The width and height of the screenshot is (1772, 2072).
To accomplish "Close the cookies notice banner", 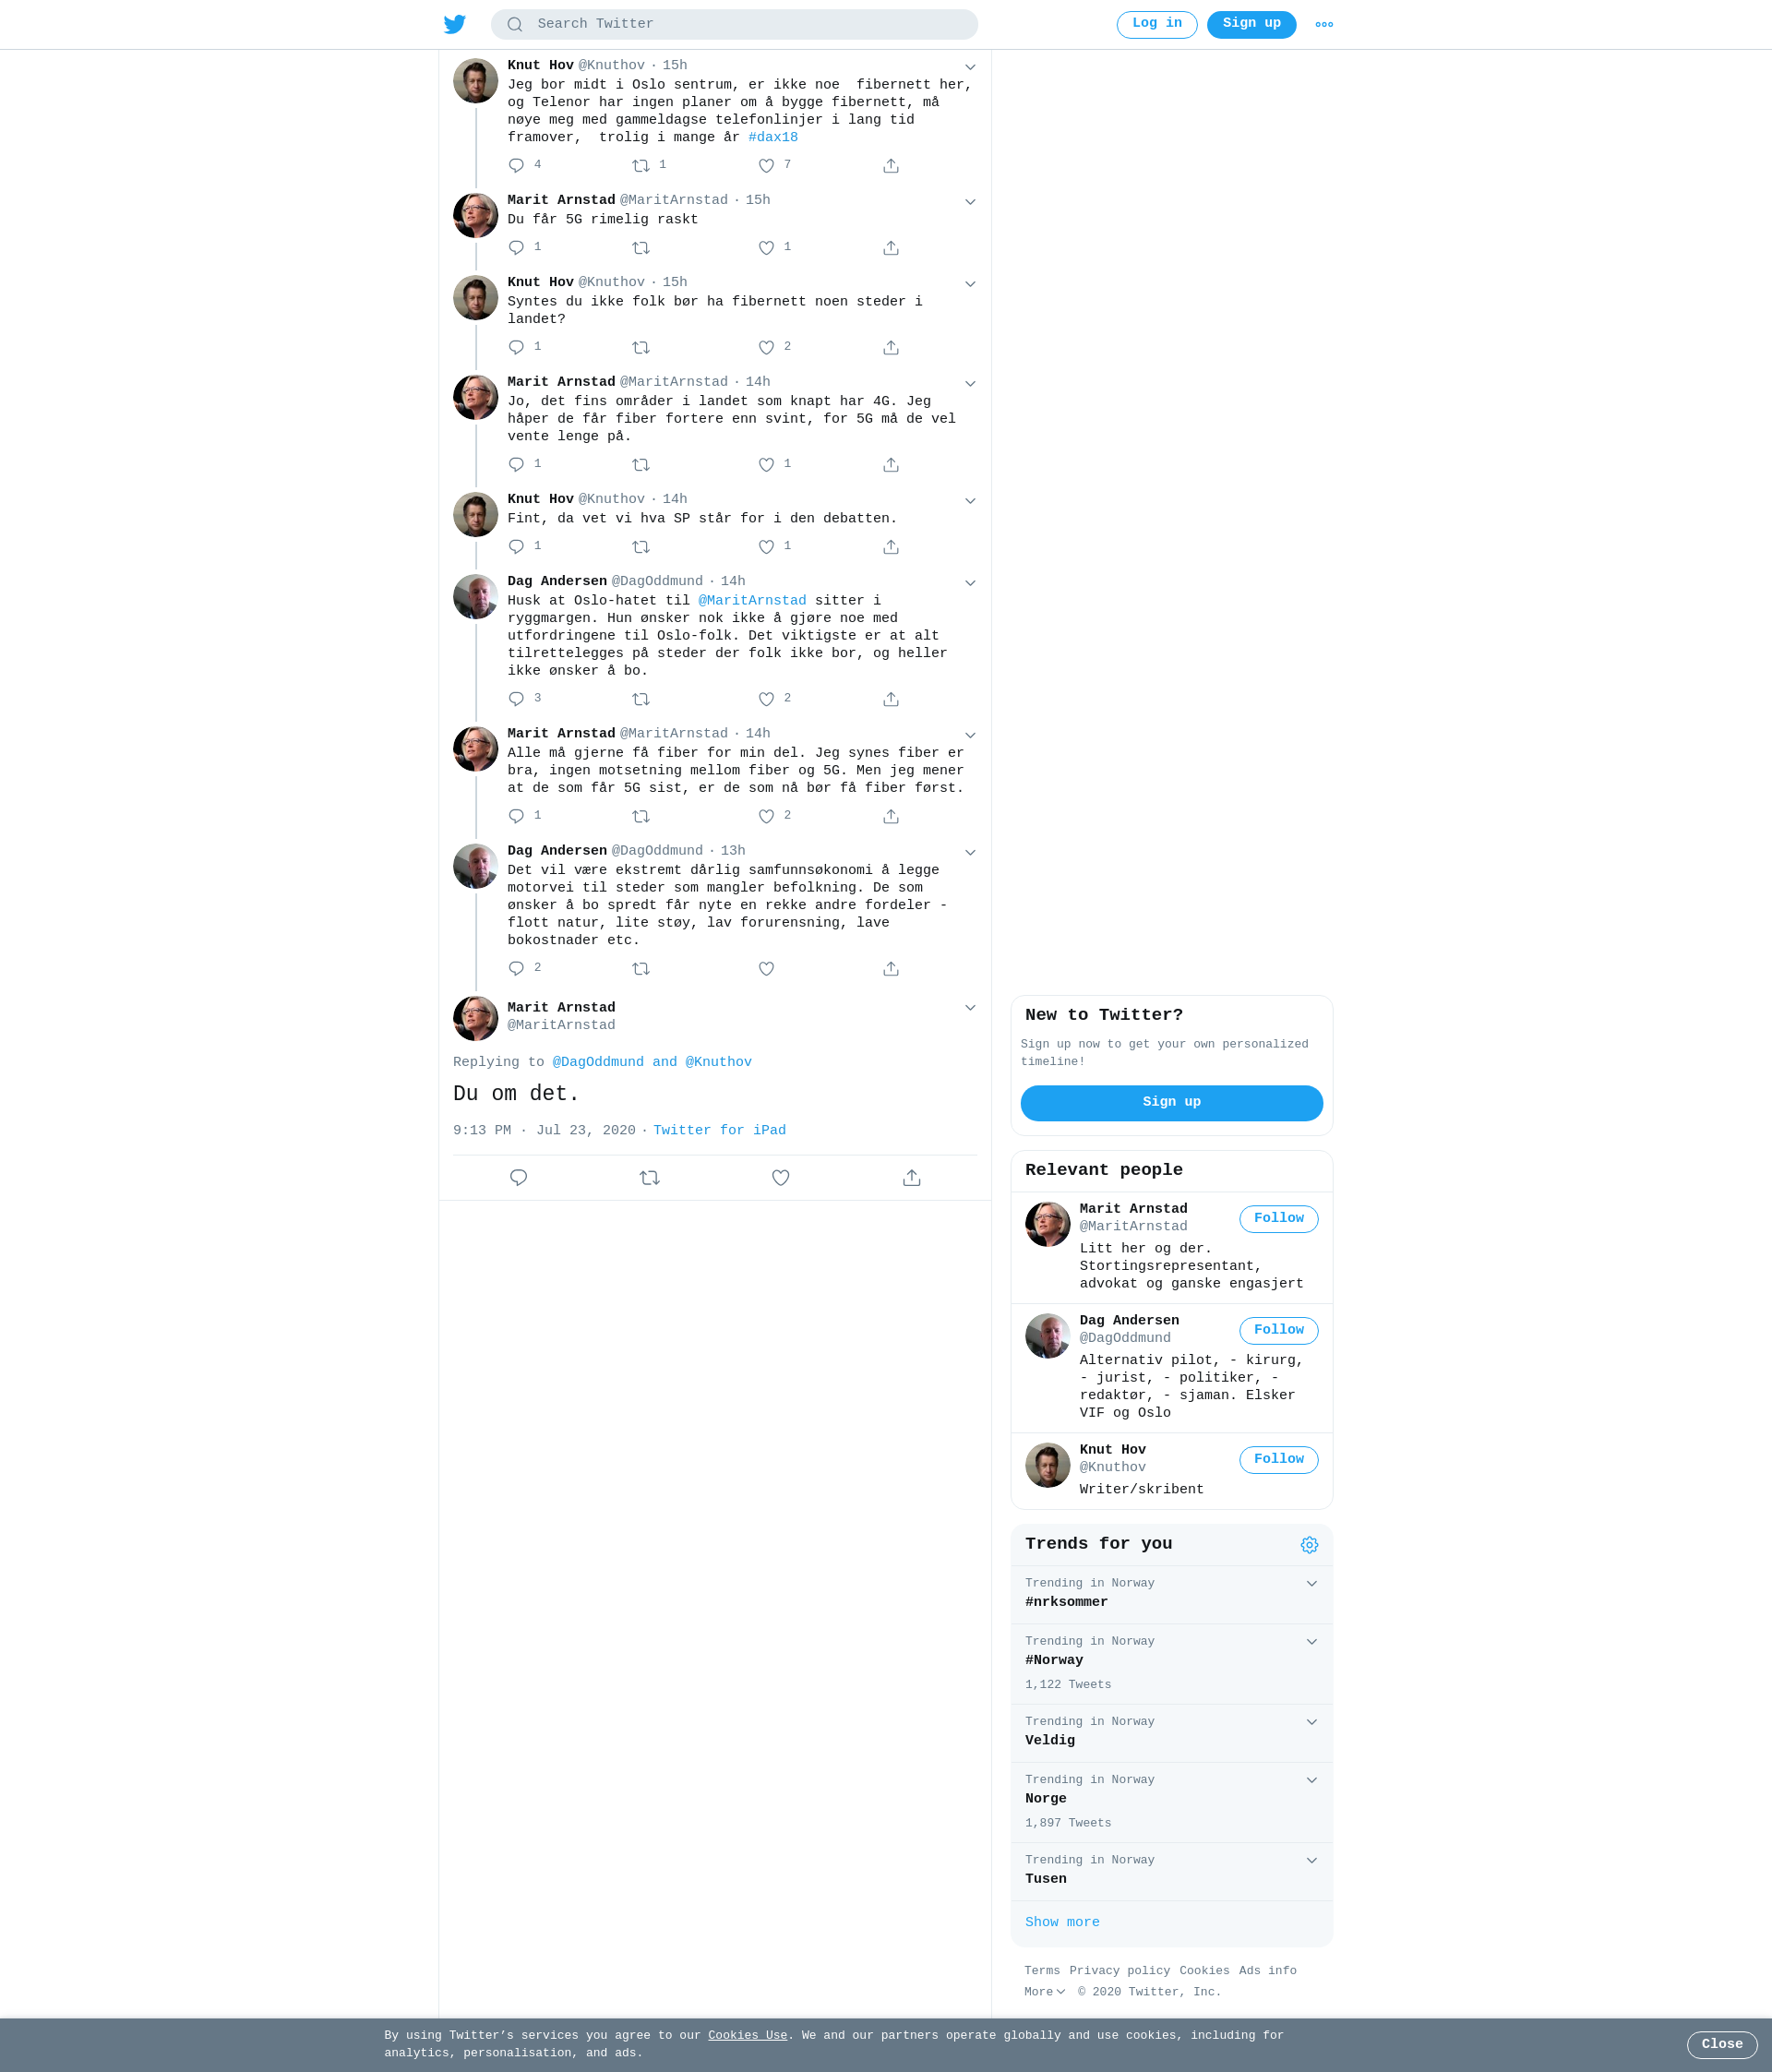I will coord(1722,2044).
